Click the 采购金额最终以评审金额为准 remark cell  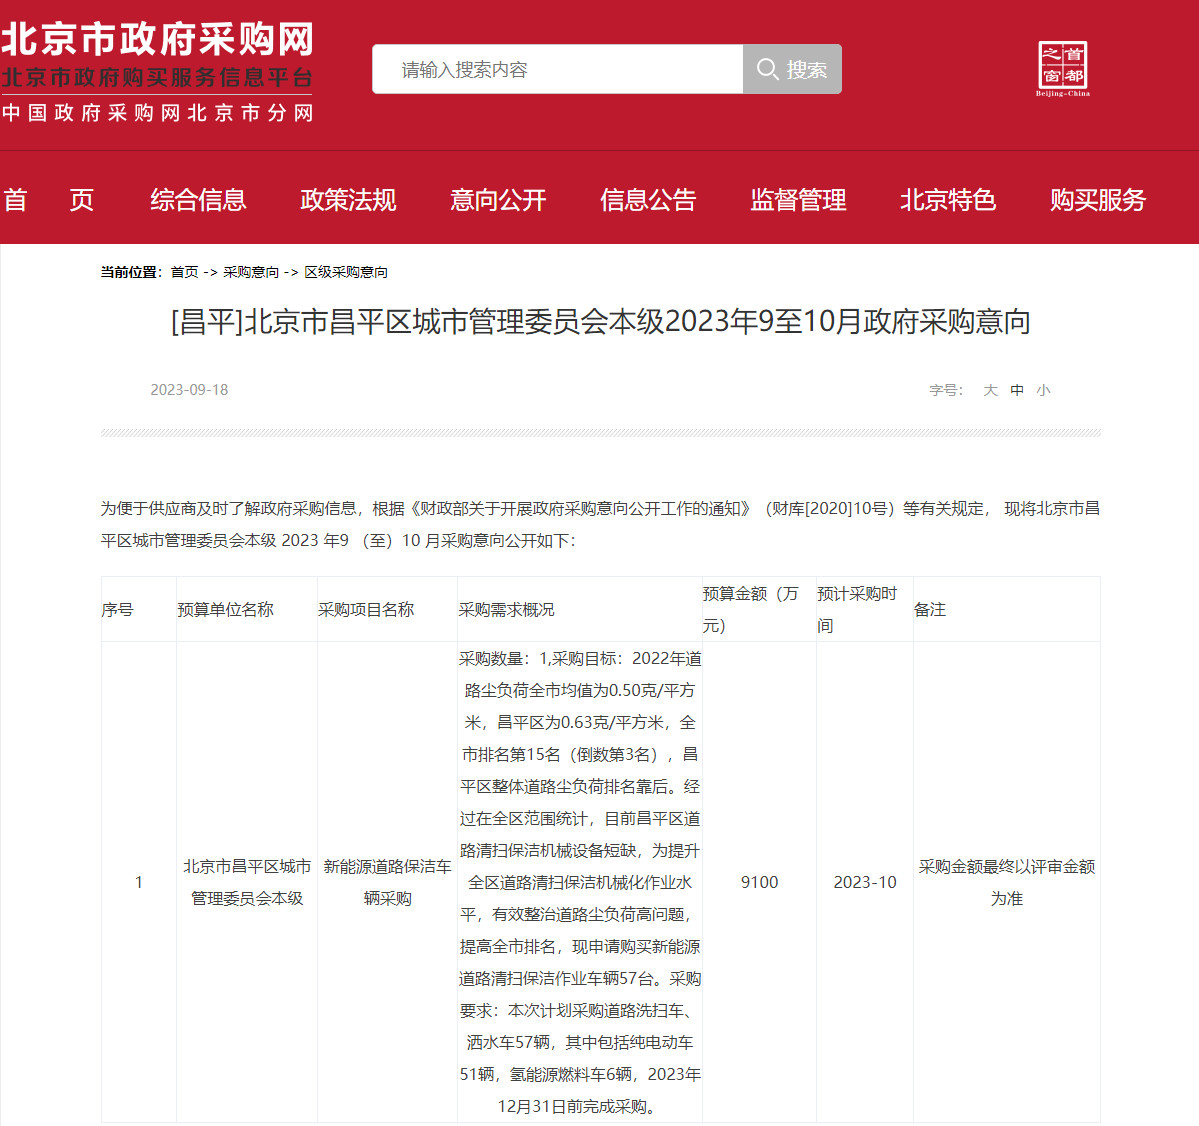point(1007,882)
